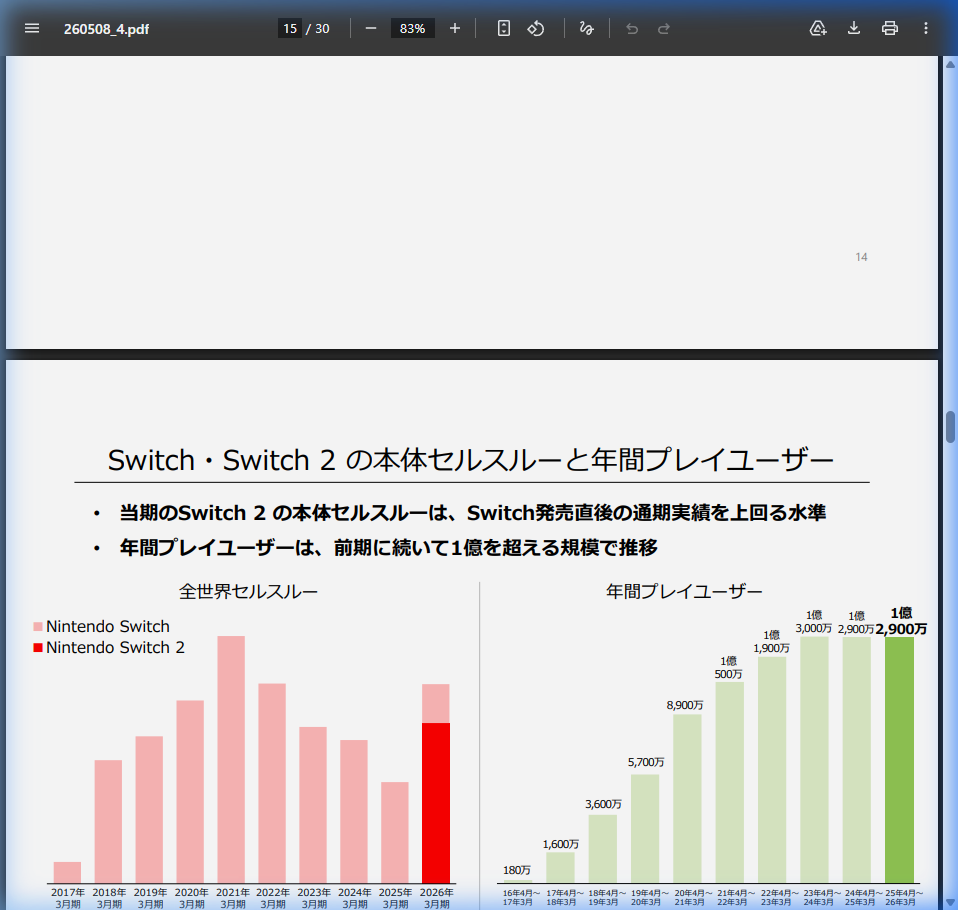The height and width of the screenshot is (910, 958).
Task: Click the 1,600万 bar label
Action: (560, 844)
